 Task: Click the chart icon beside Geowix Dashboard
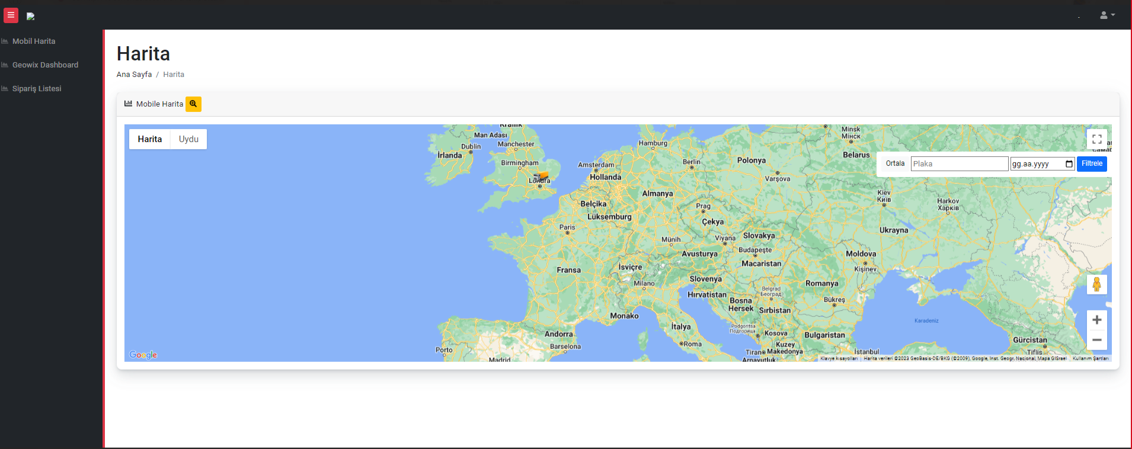5,65
